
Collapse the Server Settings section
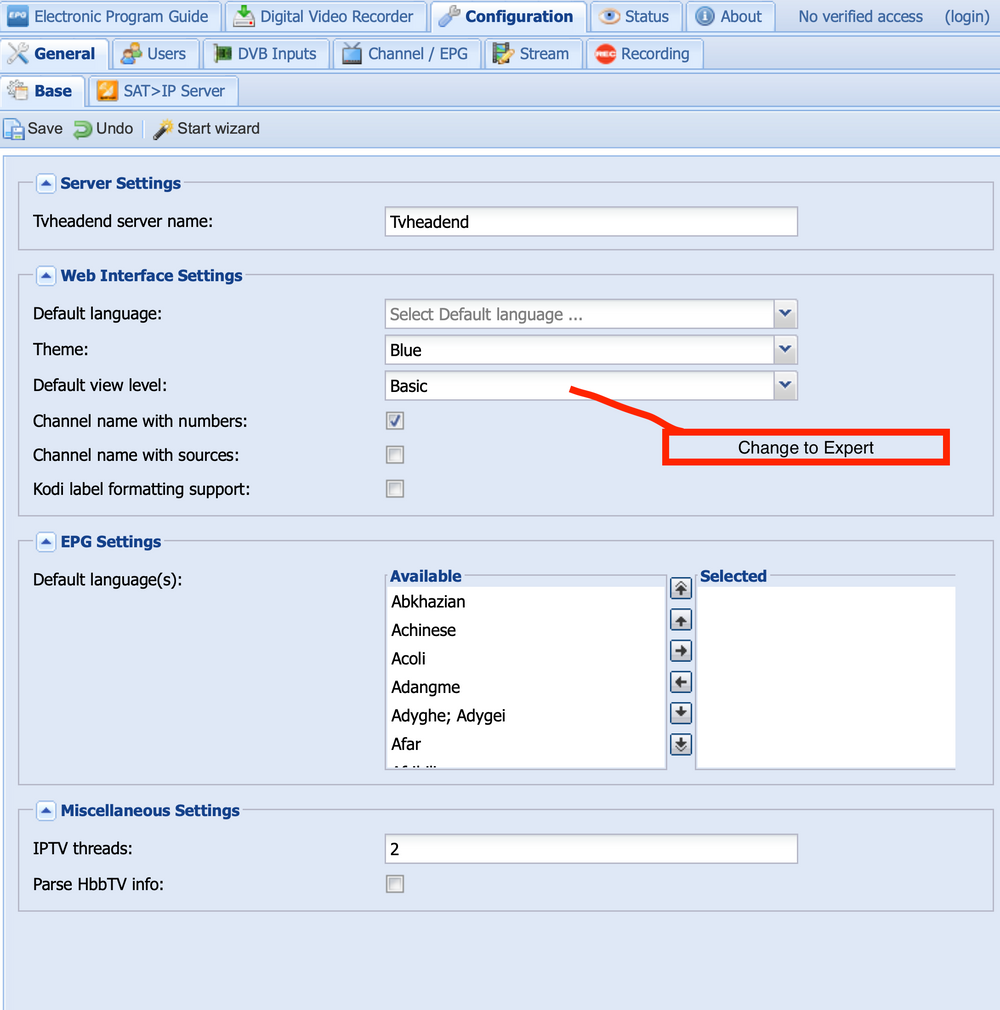pos(46,183)
